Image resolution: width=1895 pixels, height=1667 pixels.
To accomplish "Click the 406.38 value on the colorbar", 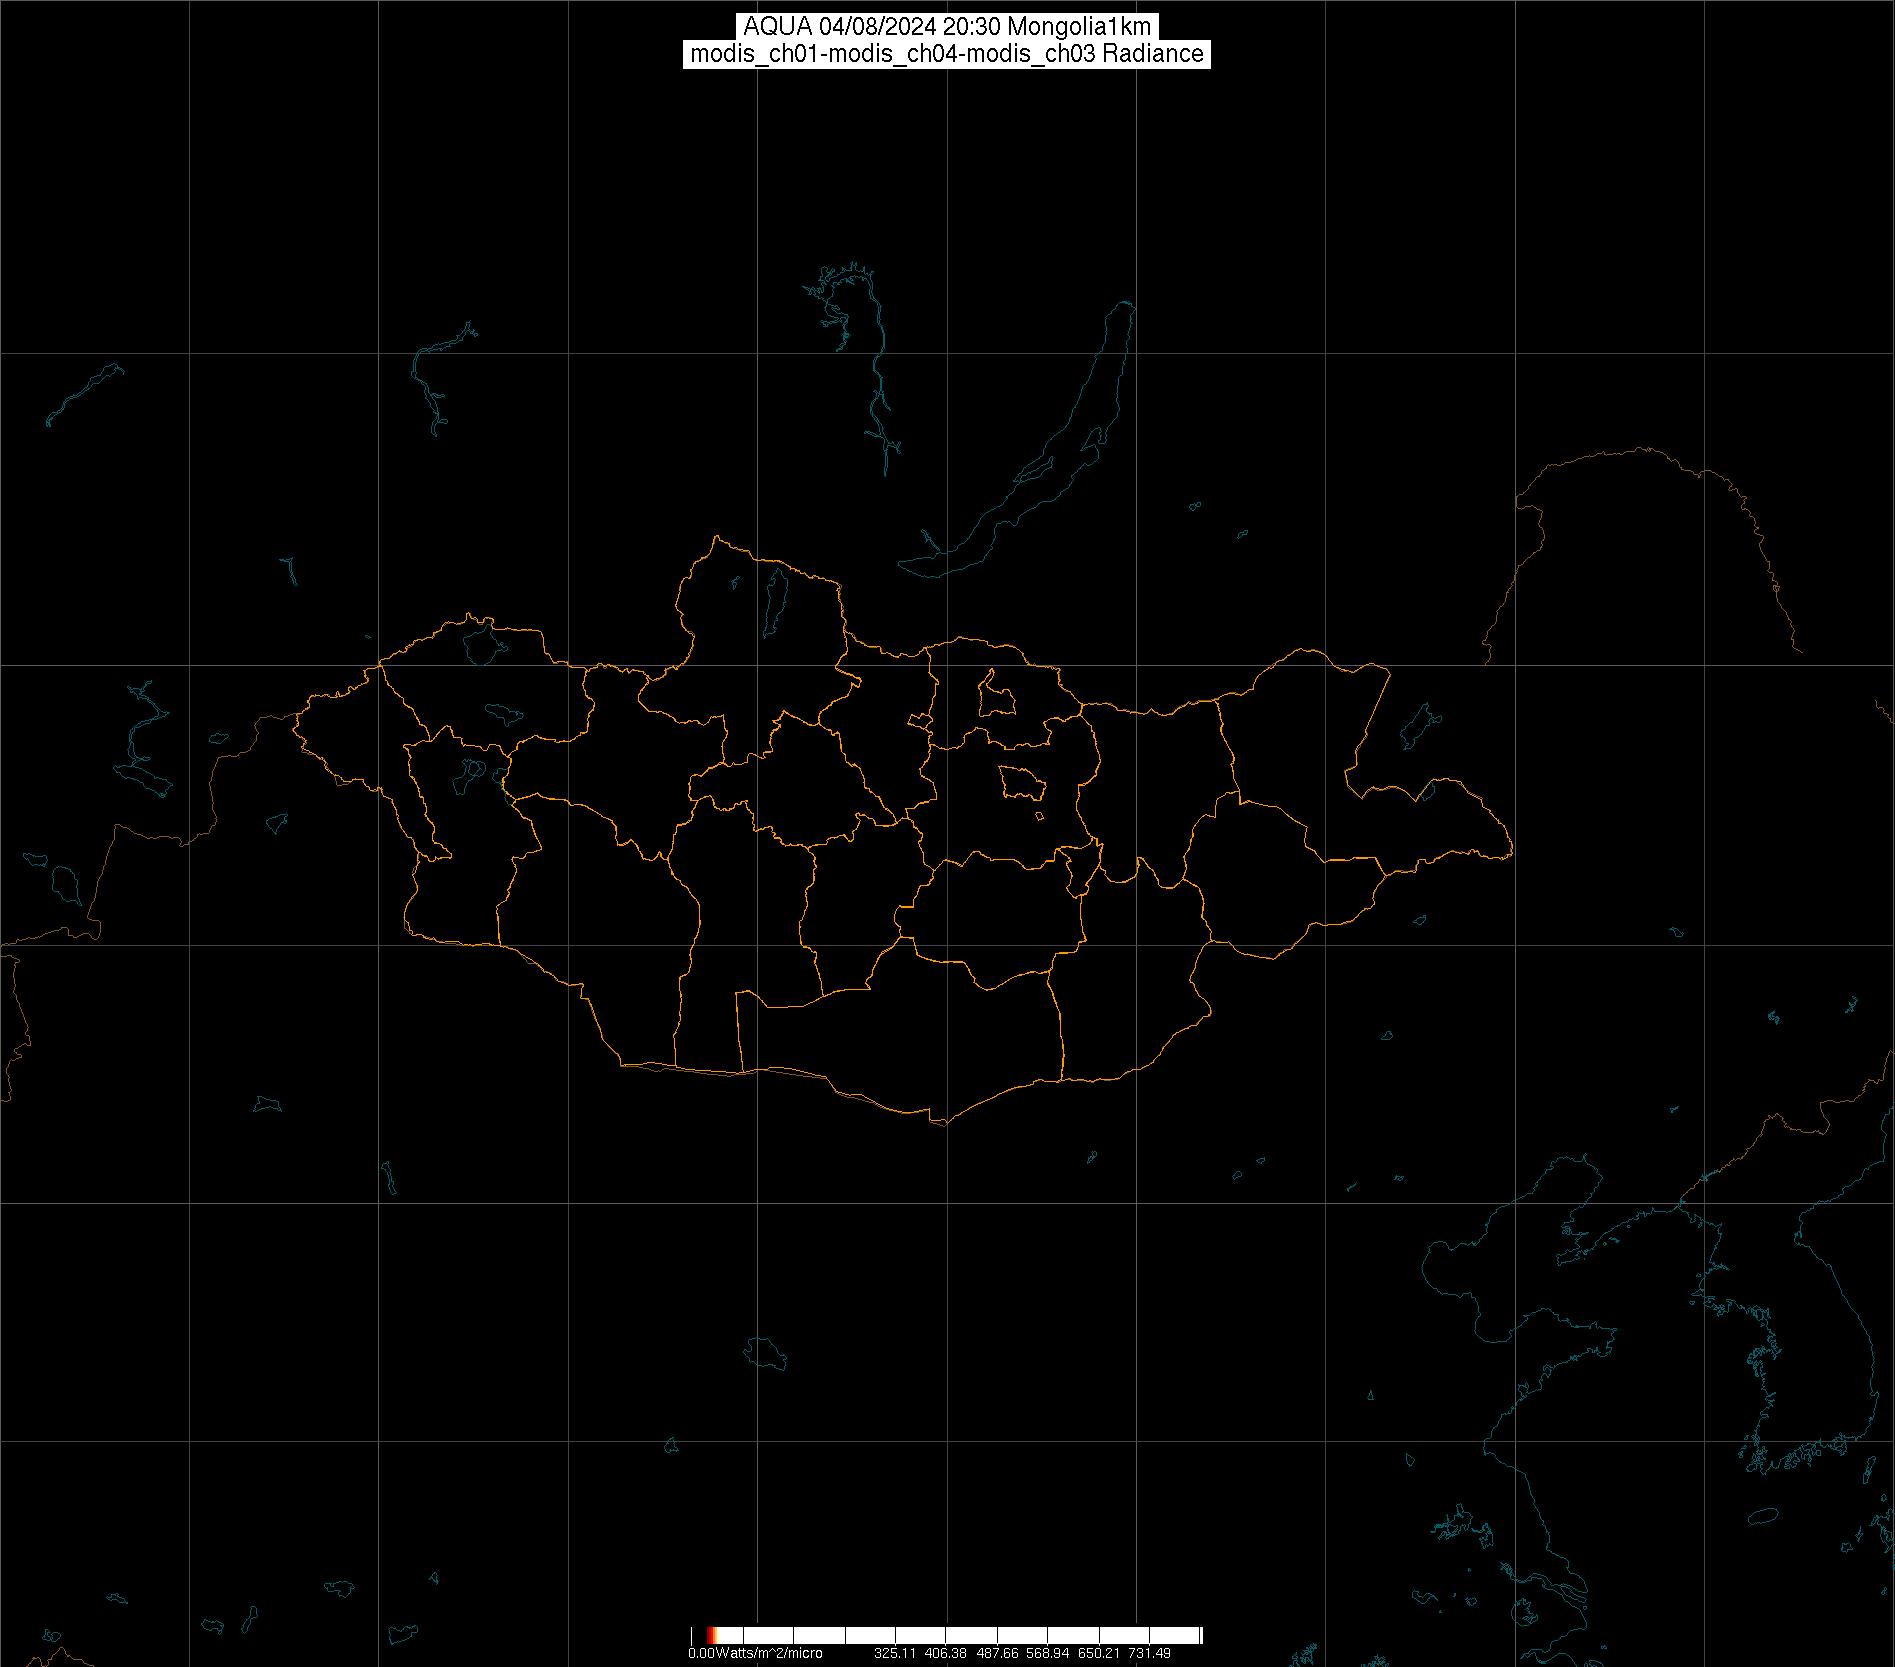I will [x=946, y=1653].
